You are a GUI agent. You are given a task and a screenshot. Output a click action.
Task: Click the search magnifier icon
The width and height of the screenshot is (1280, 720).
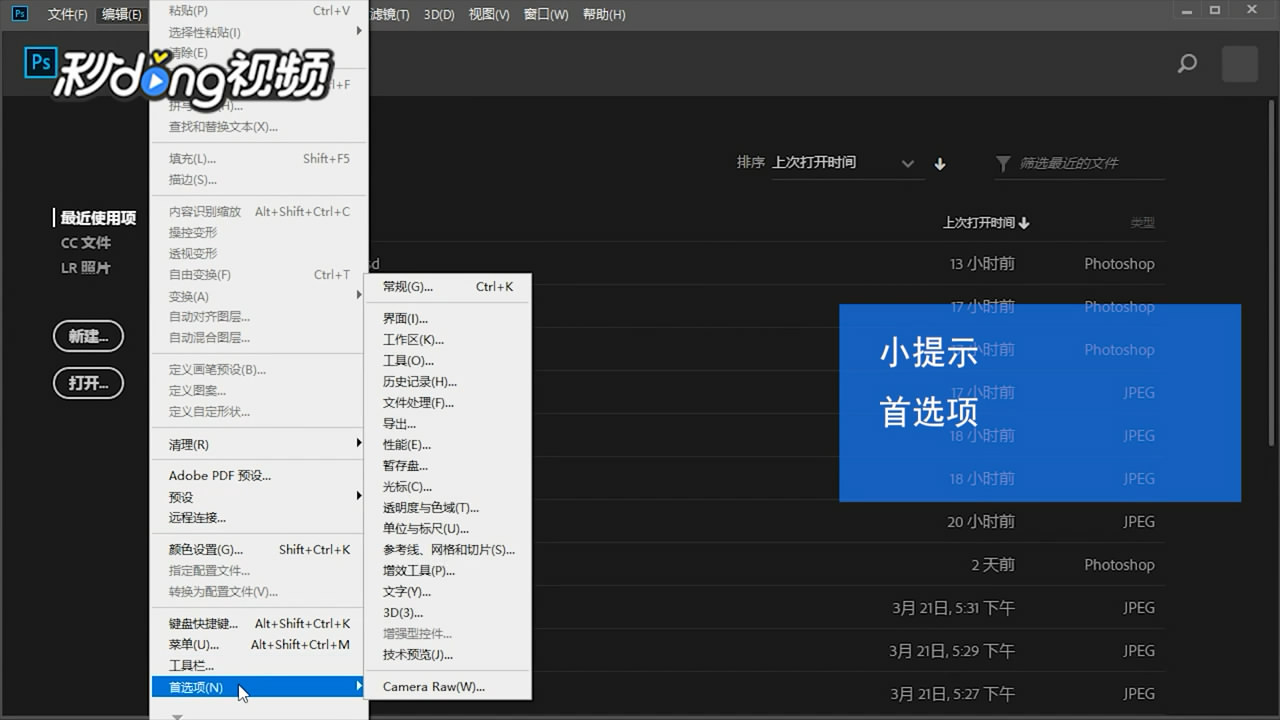coord(1187,64)
